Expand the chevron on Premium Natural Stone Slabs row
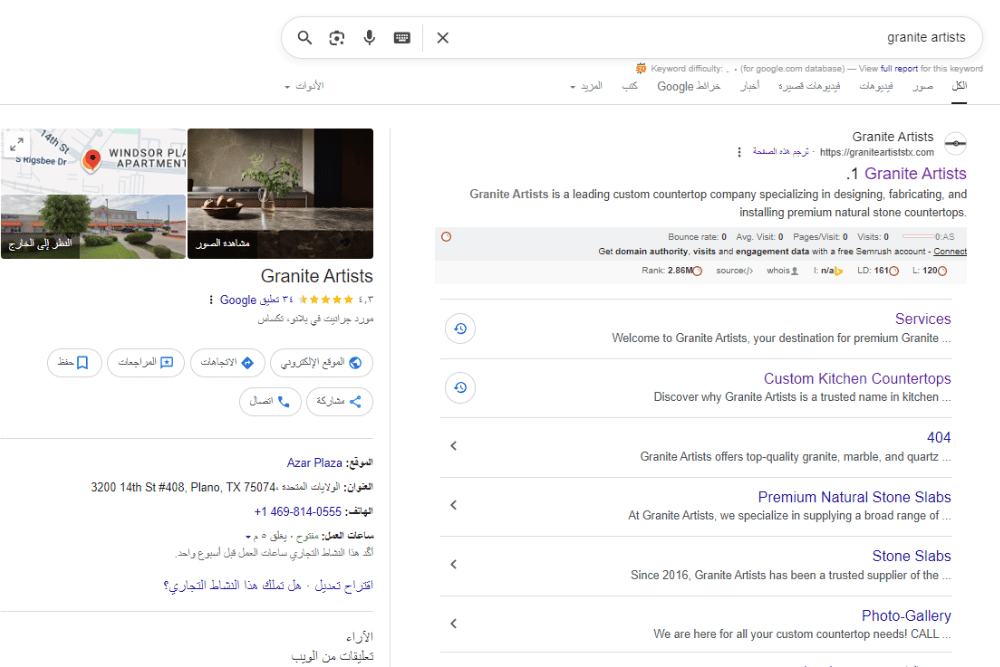 coord(453,505)
